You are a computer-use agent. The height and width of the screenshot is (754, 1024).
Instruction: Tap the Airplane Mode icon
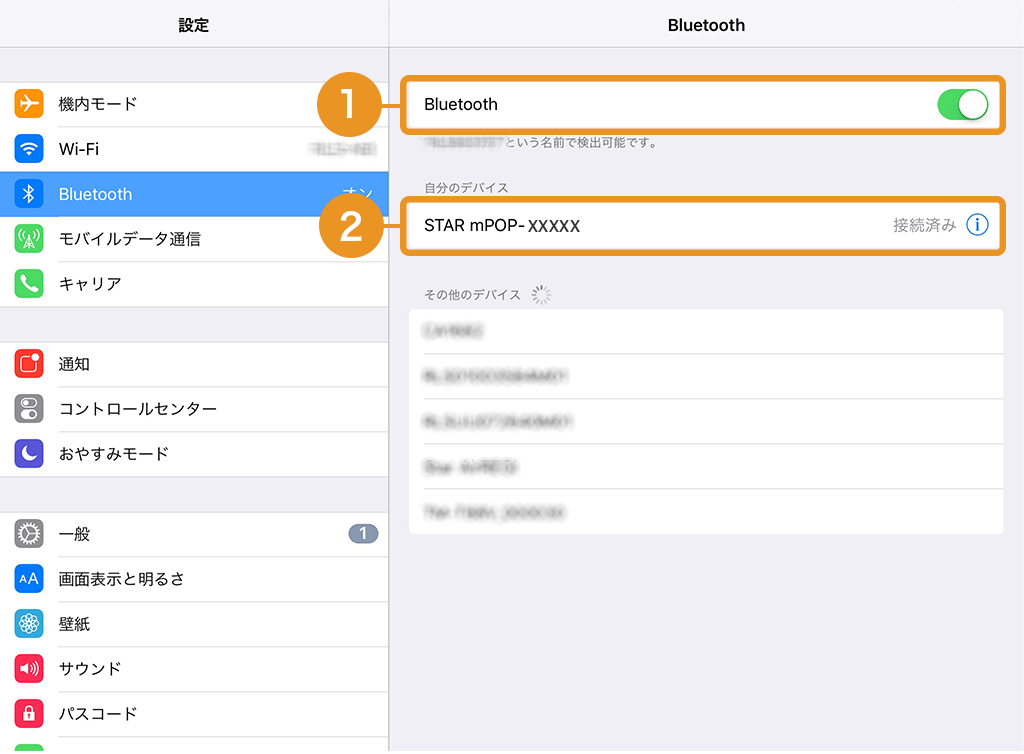(29, 104)
